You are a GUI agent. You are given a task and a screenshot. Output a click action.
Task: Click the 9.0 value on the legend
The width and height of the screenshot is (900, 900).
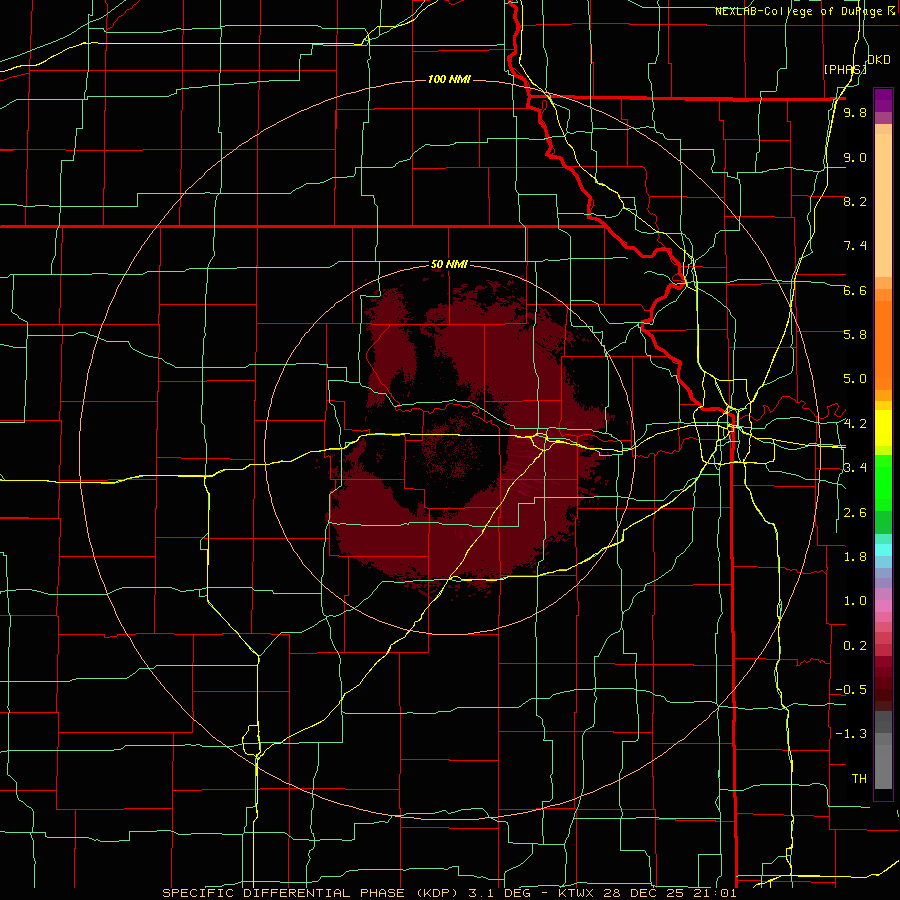(855, 157)
